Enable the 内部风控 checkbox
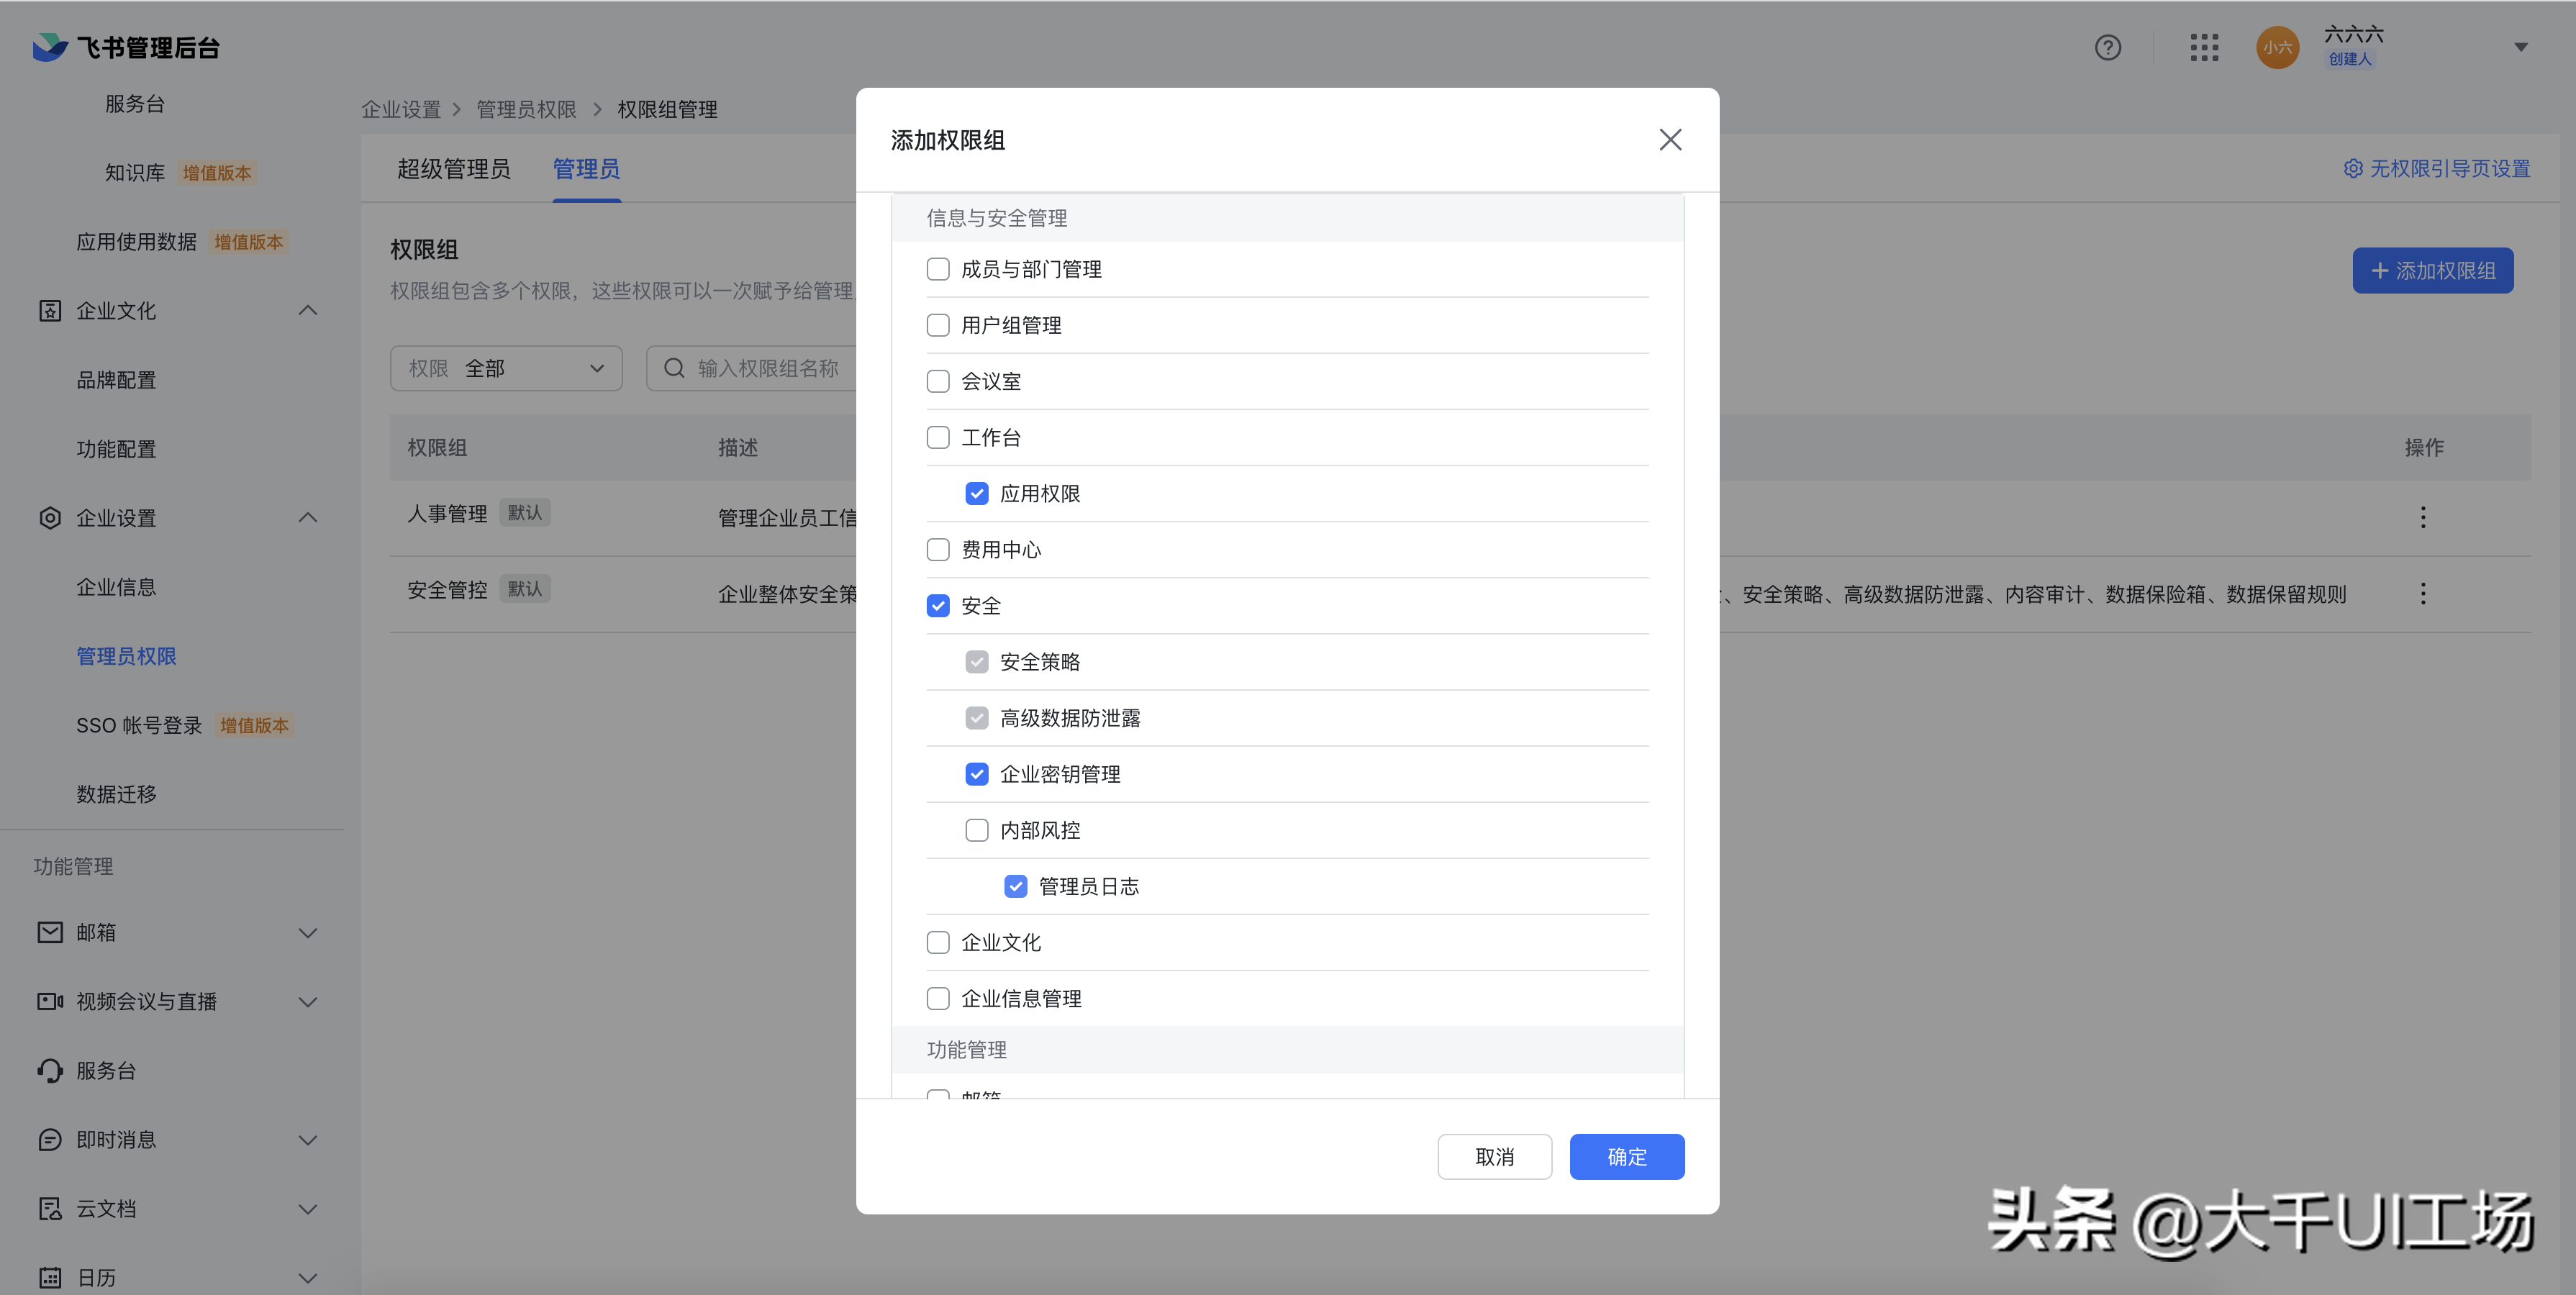2576x1295 pixels. pyautogui.click(x=976, y=830)
